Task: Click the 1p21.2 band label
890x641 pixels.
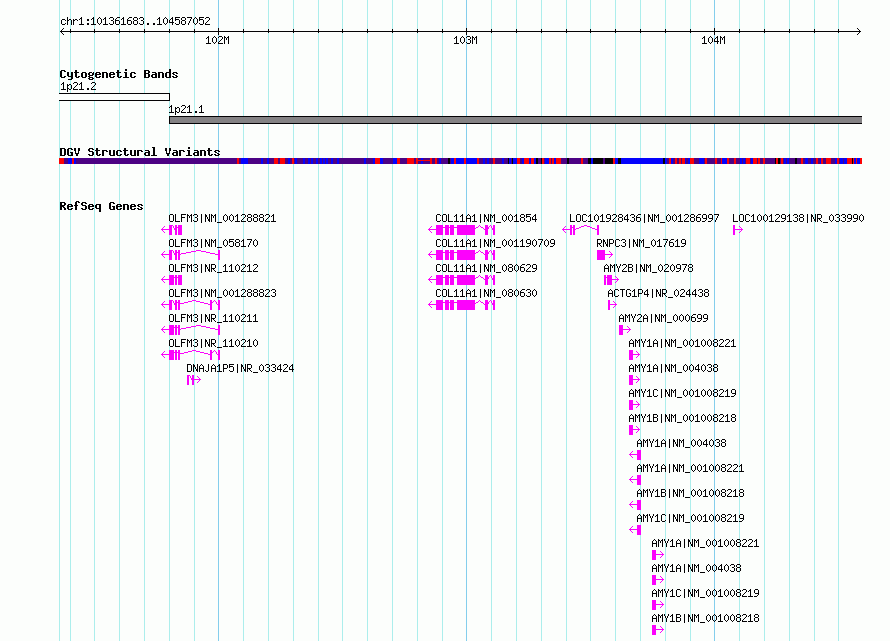Action: point(78,86)
